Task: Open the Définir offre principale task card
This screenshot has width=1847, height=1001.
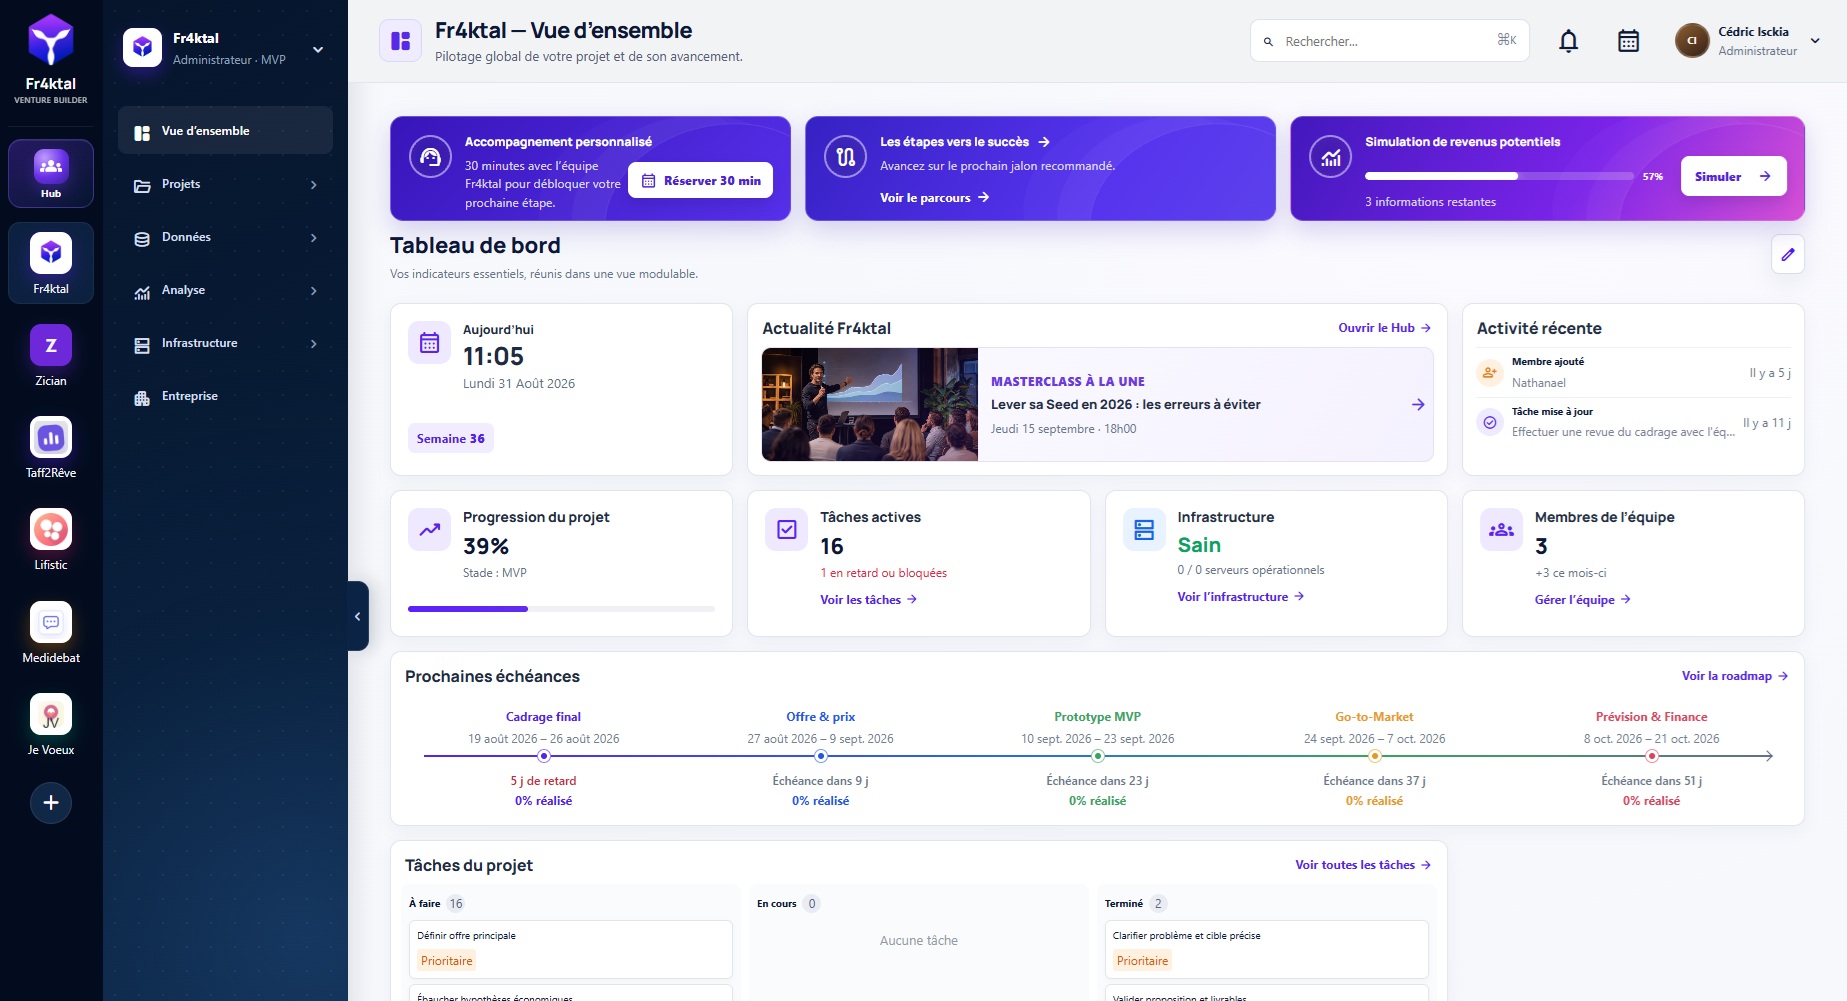Action: pos(571,949)
